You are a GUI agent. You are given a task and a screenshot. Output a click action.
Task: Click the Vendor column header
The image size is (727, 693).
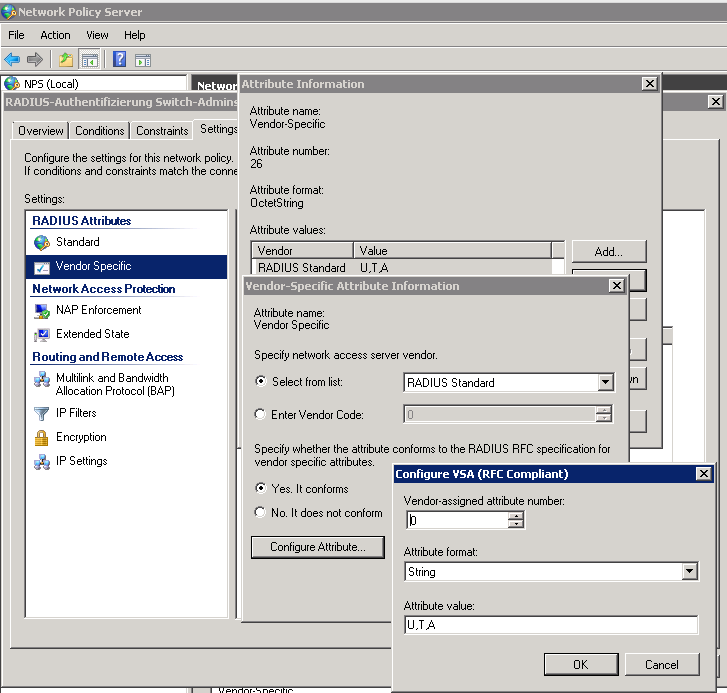click(302, 250)
